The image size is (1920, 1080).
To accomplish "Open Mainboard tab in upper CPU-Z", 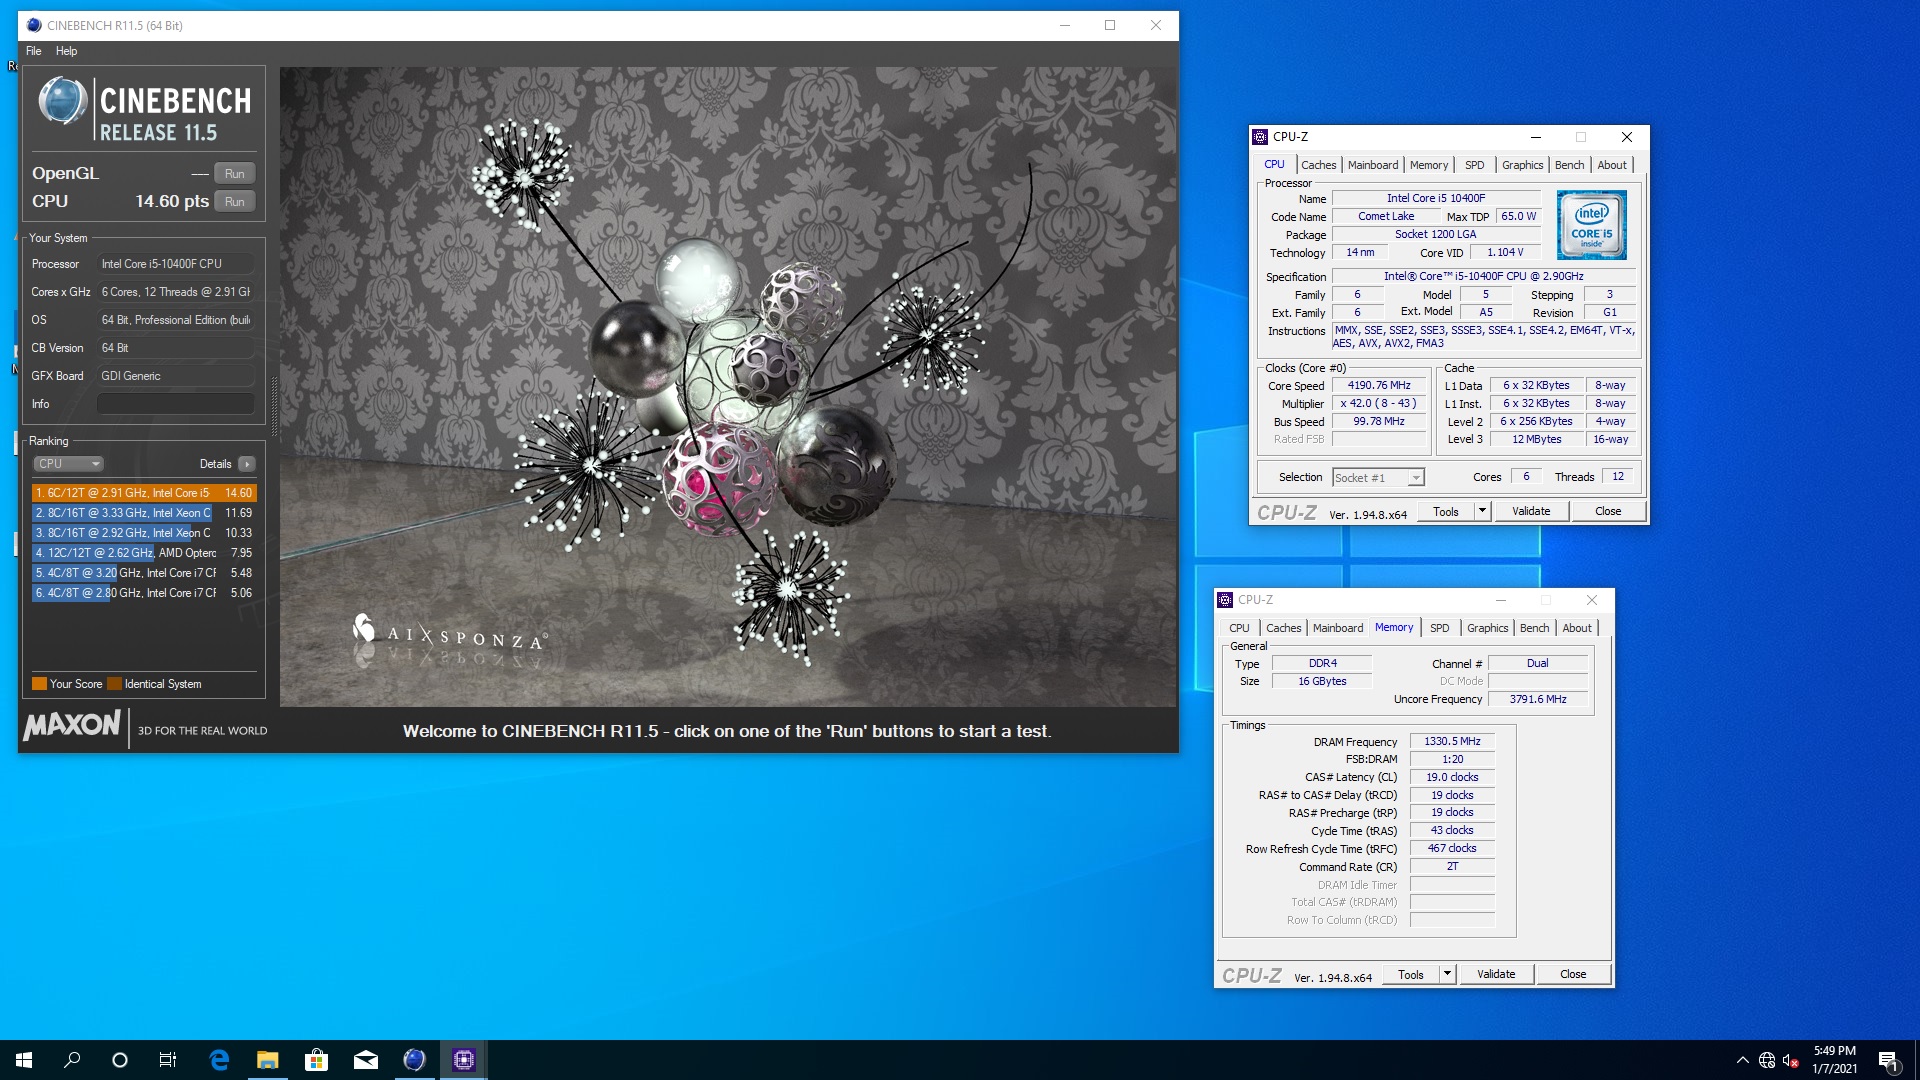I will 1372,165.
